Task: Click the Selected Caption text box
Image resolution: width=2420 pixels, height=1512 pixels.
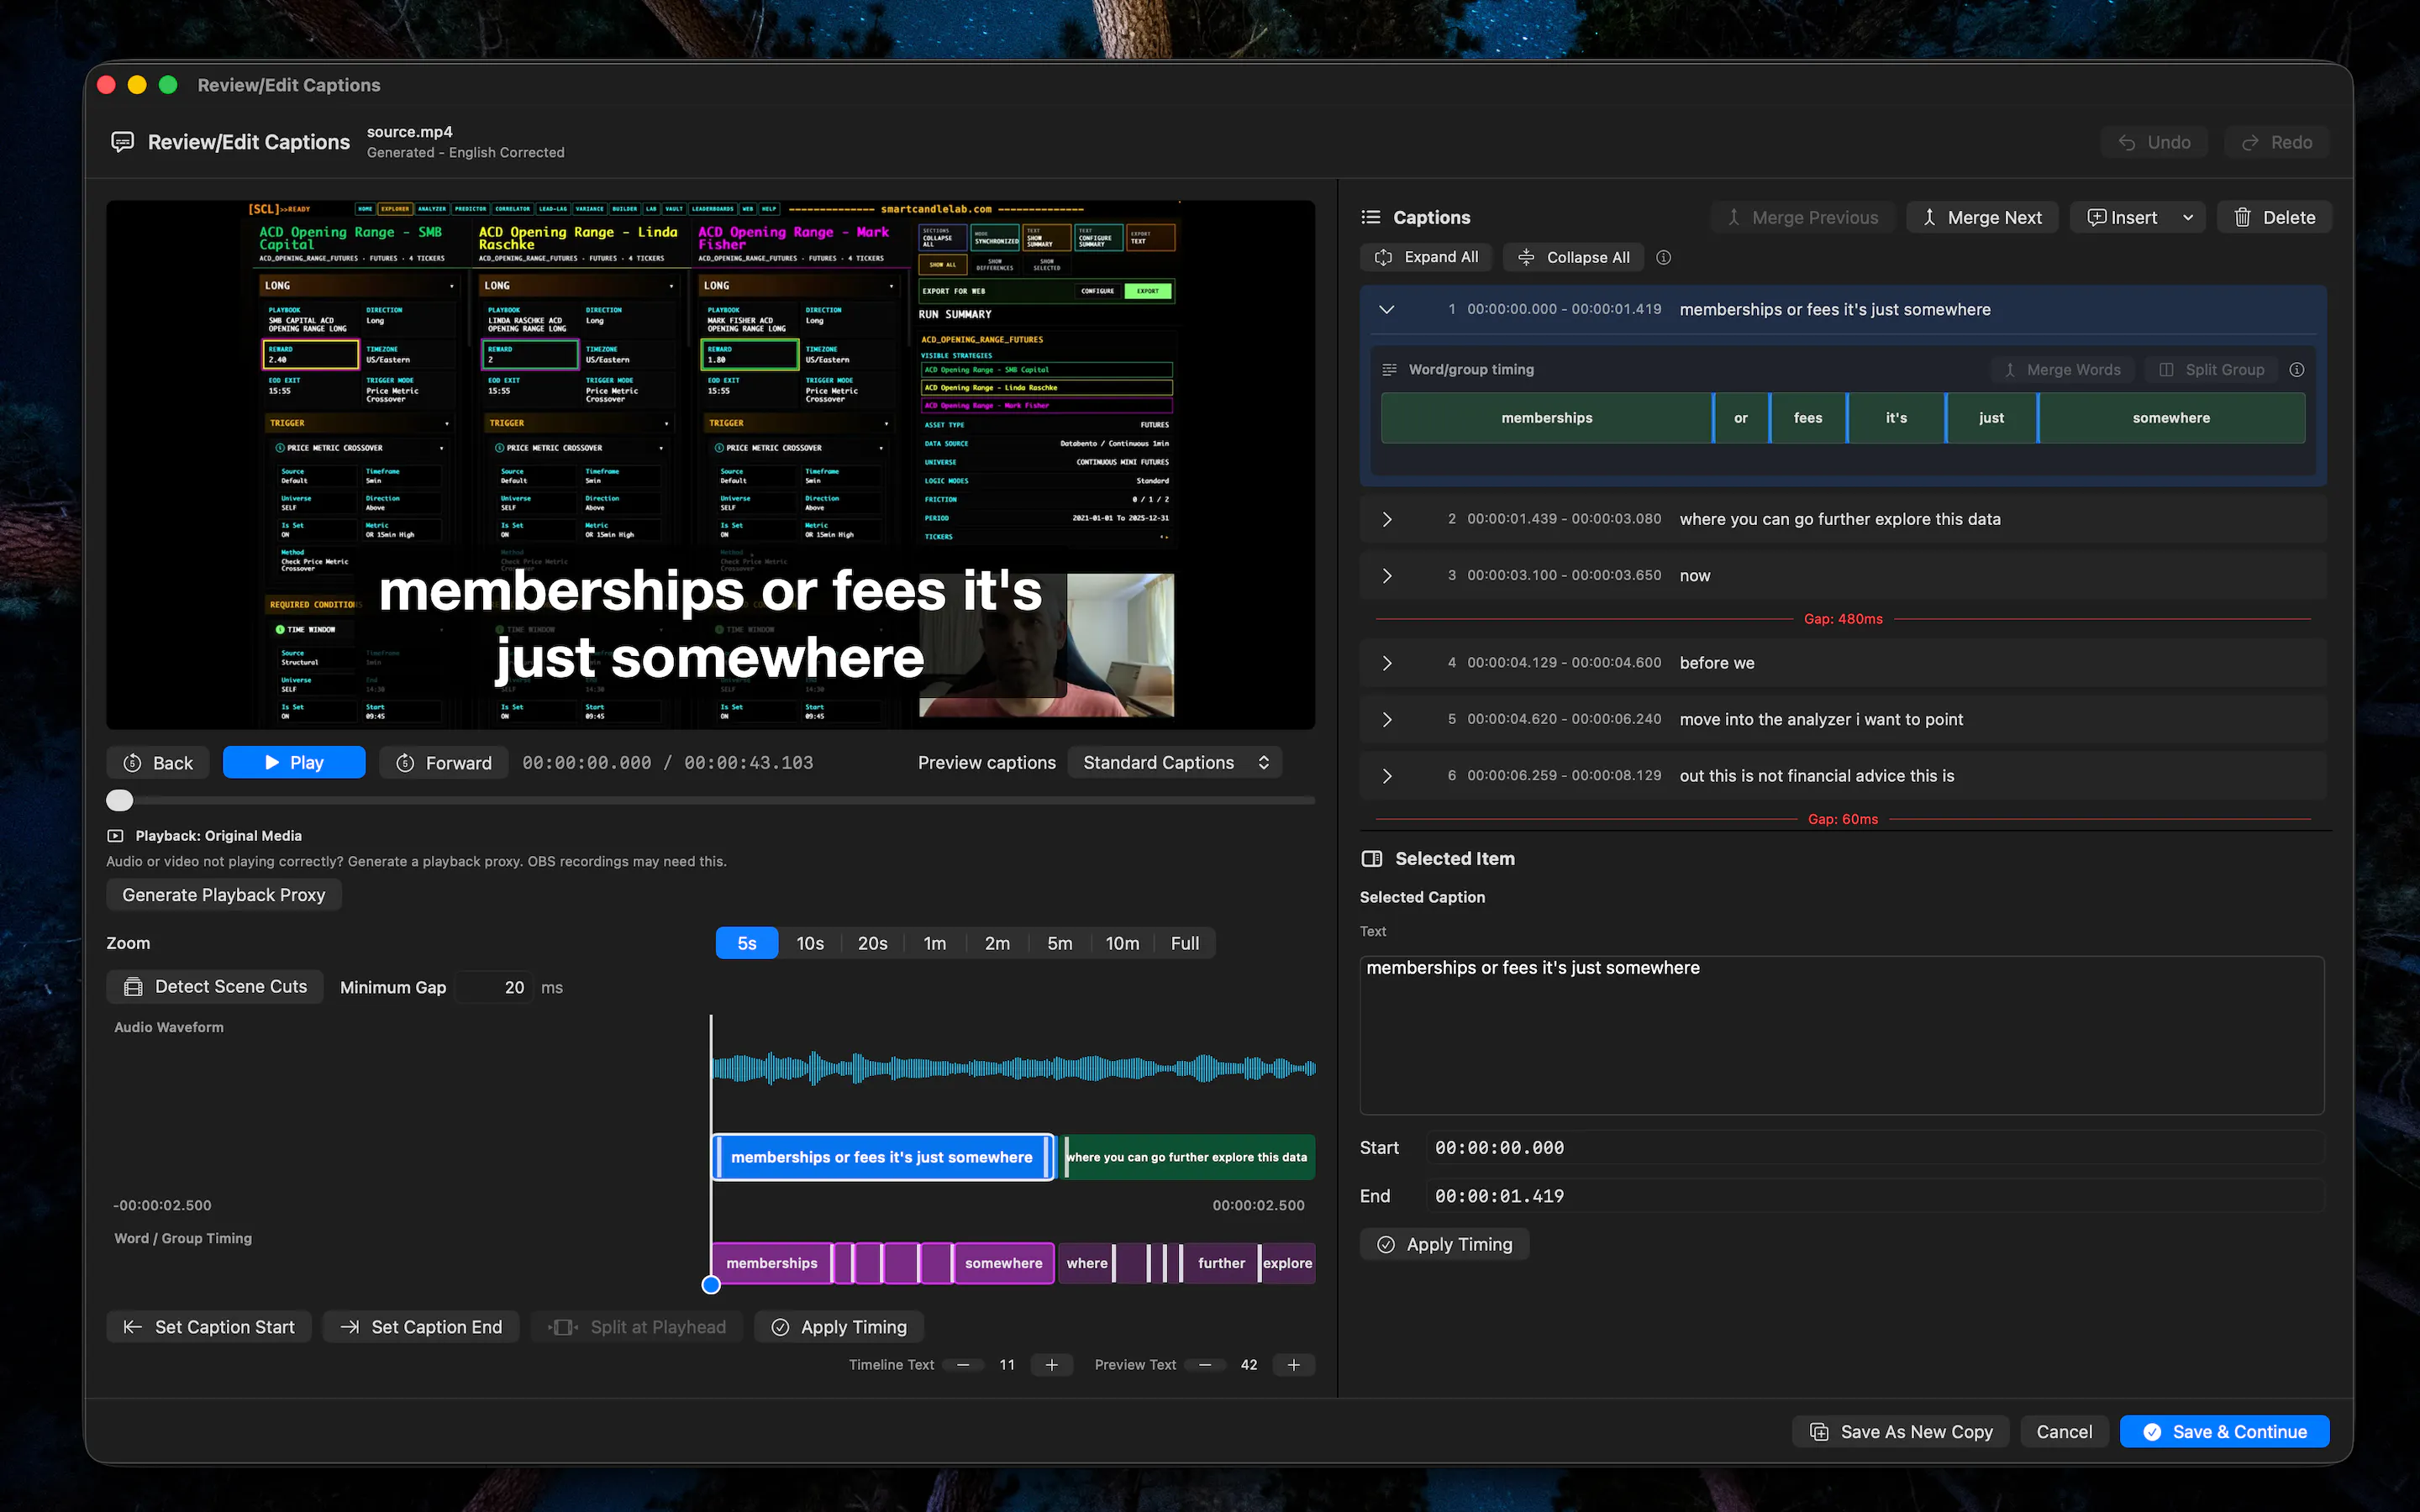Action: tap(1842, 1035)
